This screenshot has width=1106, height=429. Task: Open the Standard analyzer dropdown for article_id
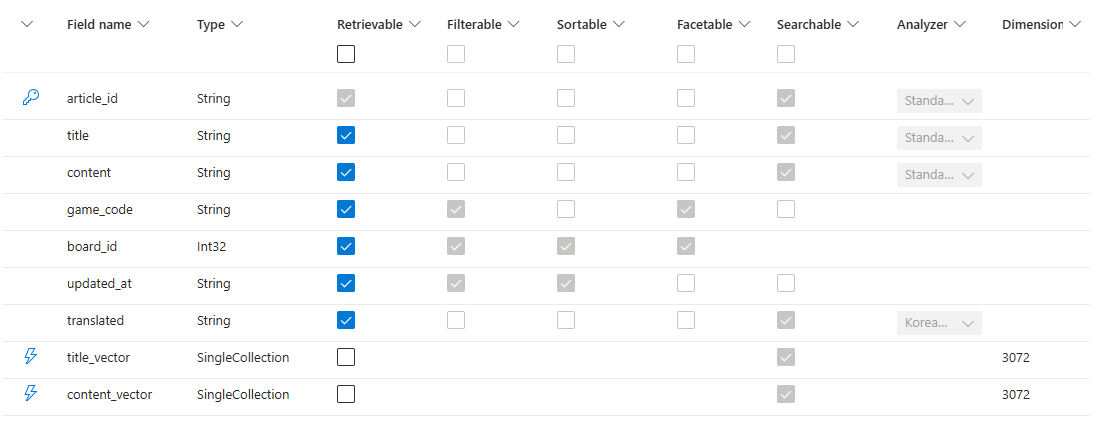[939, 101]
